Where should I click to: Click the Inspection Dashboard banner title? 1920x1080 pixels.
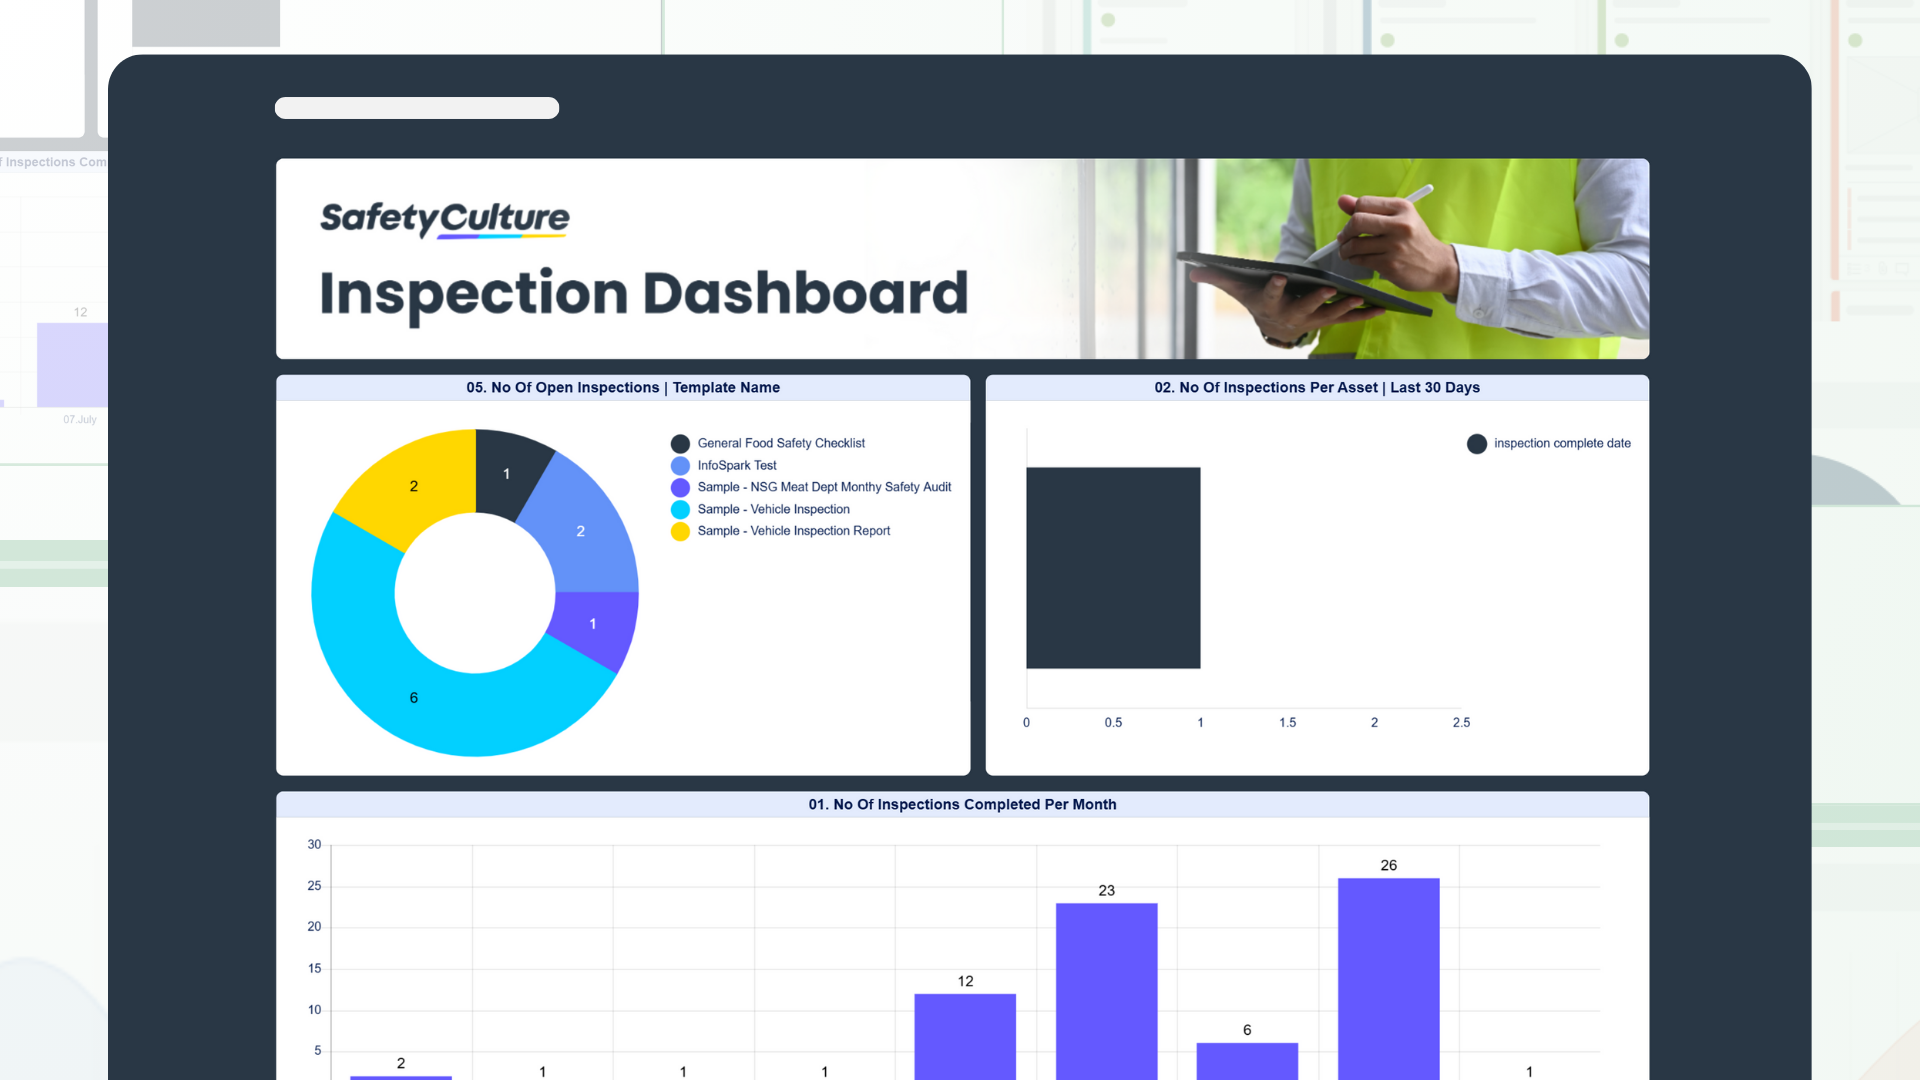click(644, 292)
